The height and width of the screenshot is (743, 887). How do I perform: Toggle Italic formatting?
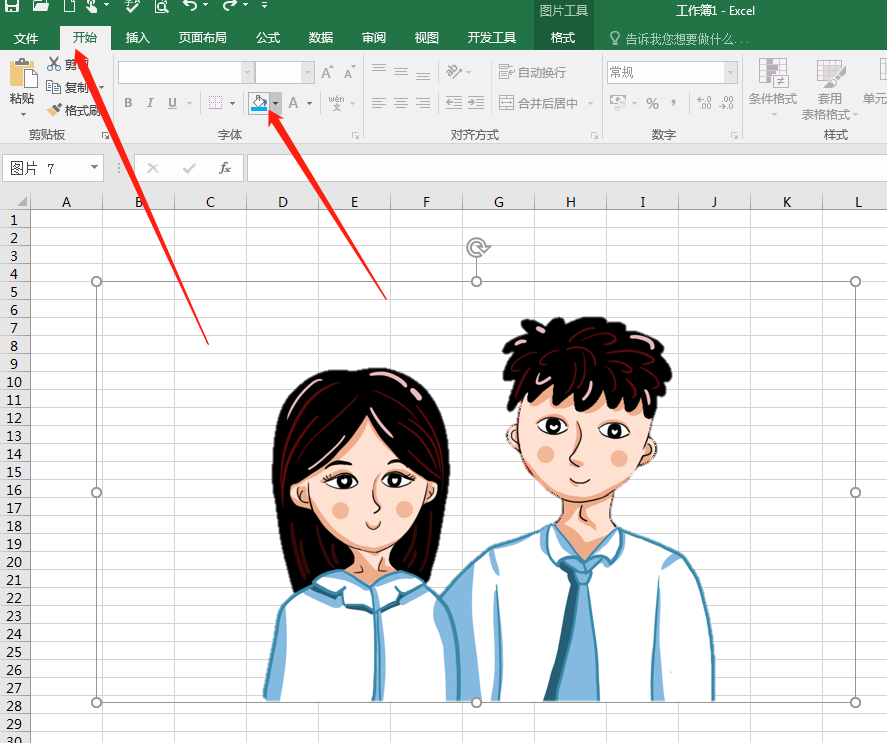click(150, 103)
